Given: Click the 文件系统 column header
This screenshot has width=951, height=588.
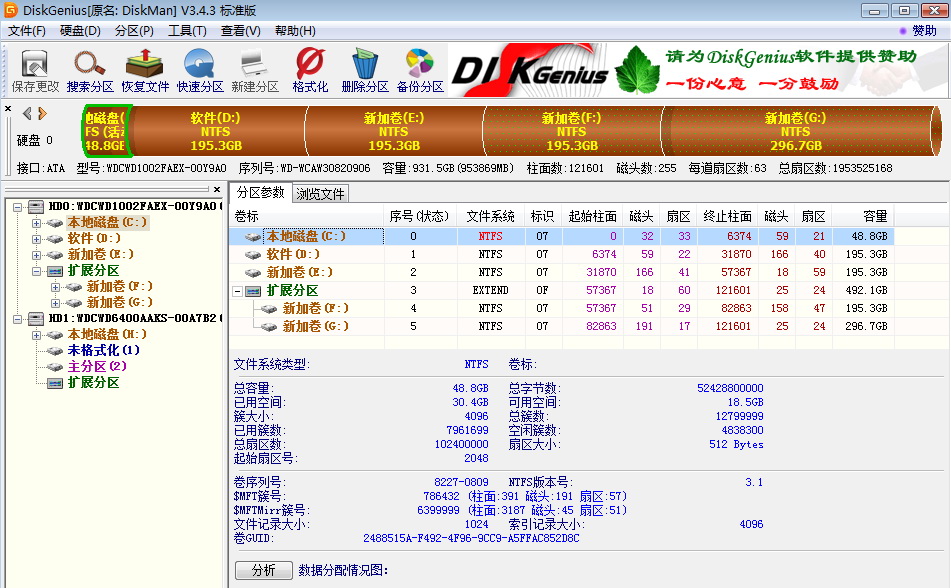Looking at the screenshot, I should pyautogui.click(x=490, y=217).
